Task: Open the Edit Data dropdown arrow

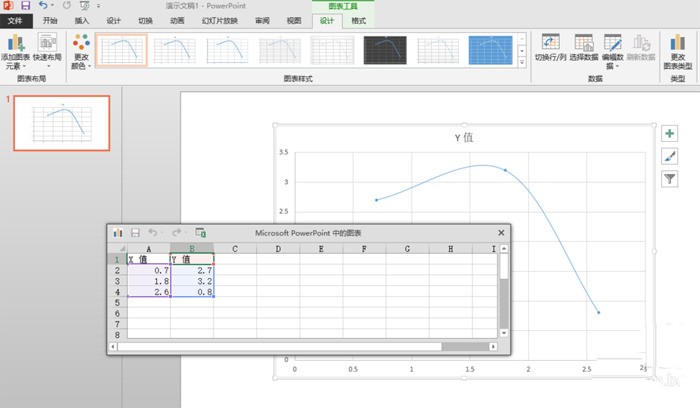Action: pos(617,67)
